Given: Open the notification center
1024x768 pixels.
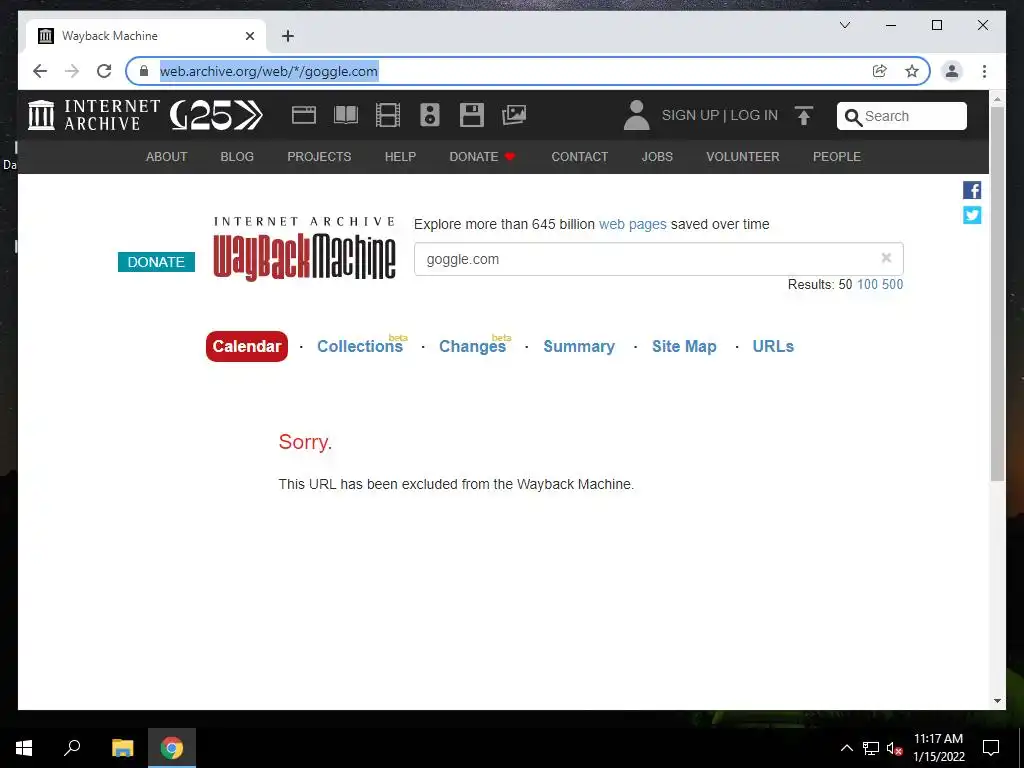Looking at the screenshot, I should [991, 748].
